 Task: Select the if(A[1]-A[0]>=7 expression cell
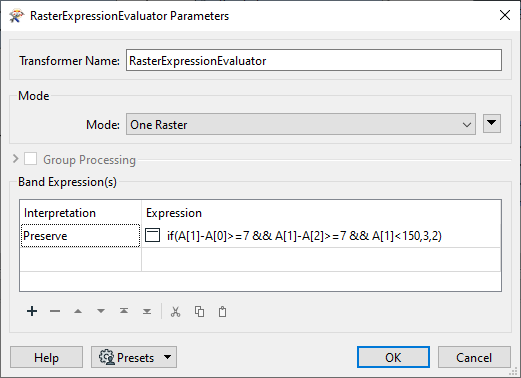click(x=321, y=236)
